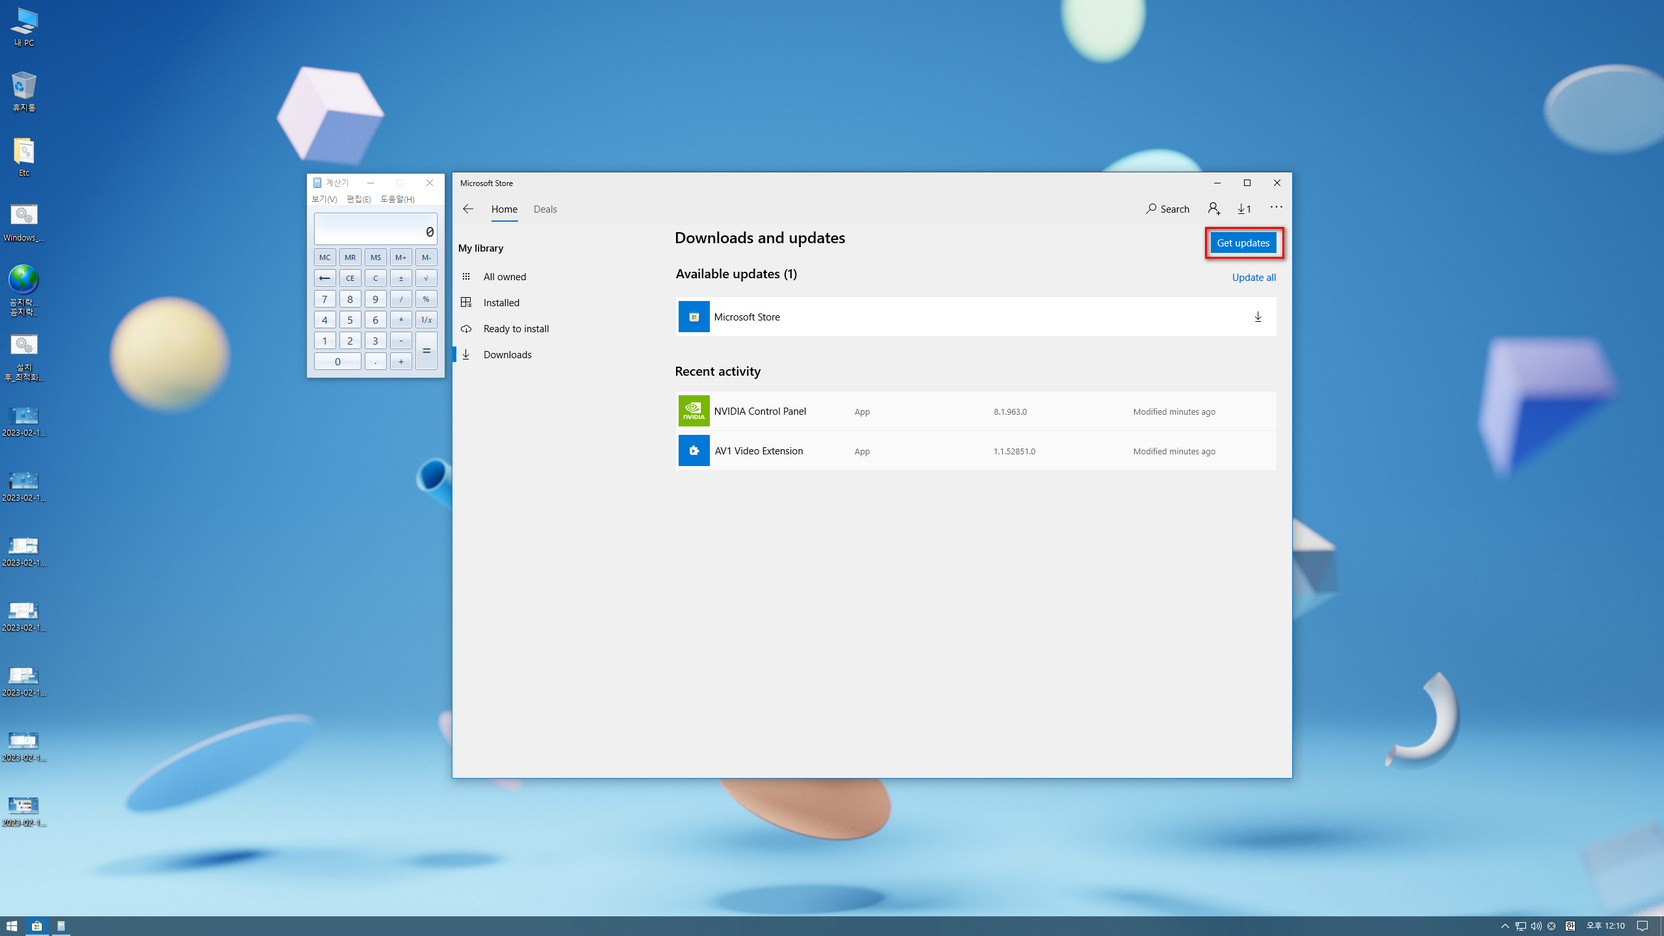The width and height of the screenshot is (1664, 936).
Task: Click digit 0 in Calculator
Action: 338,362
